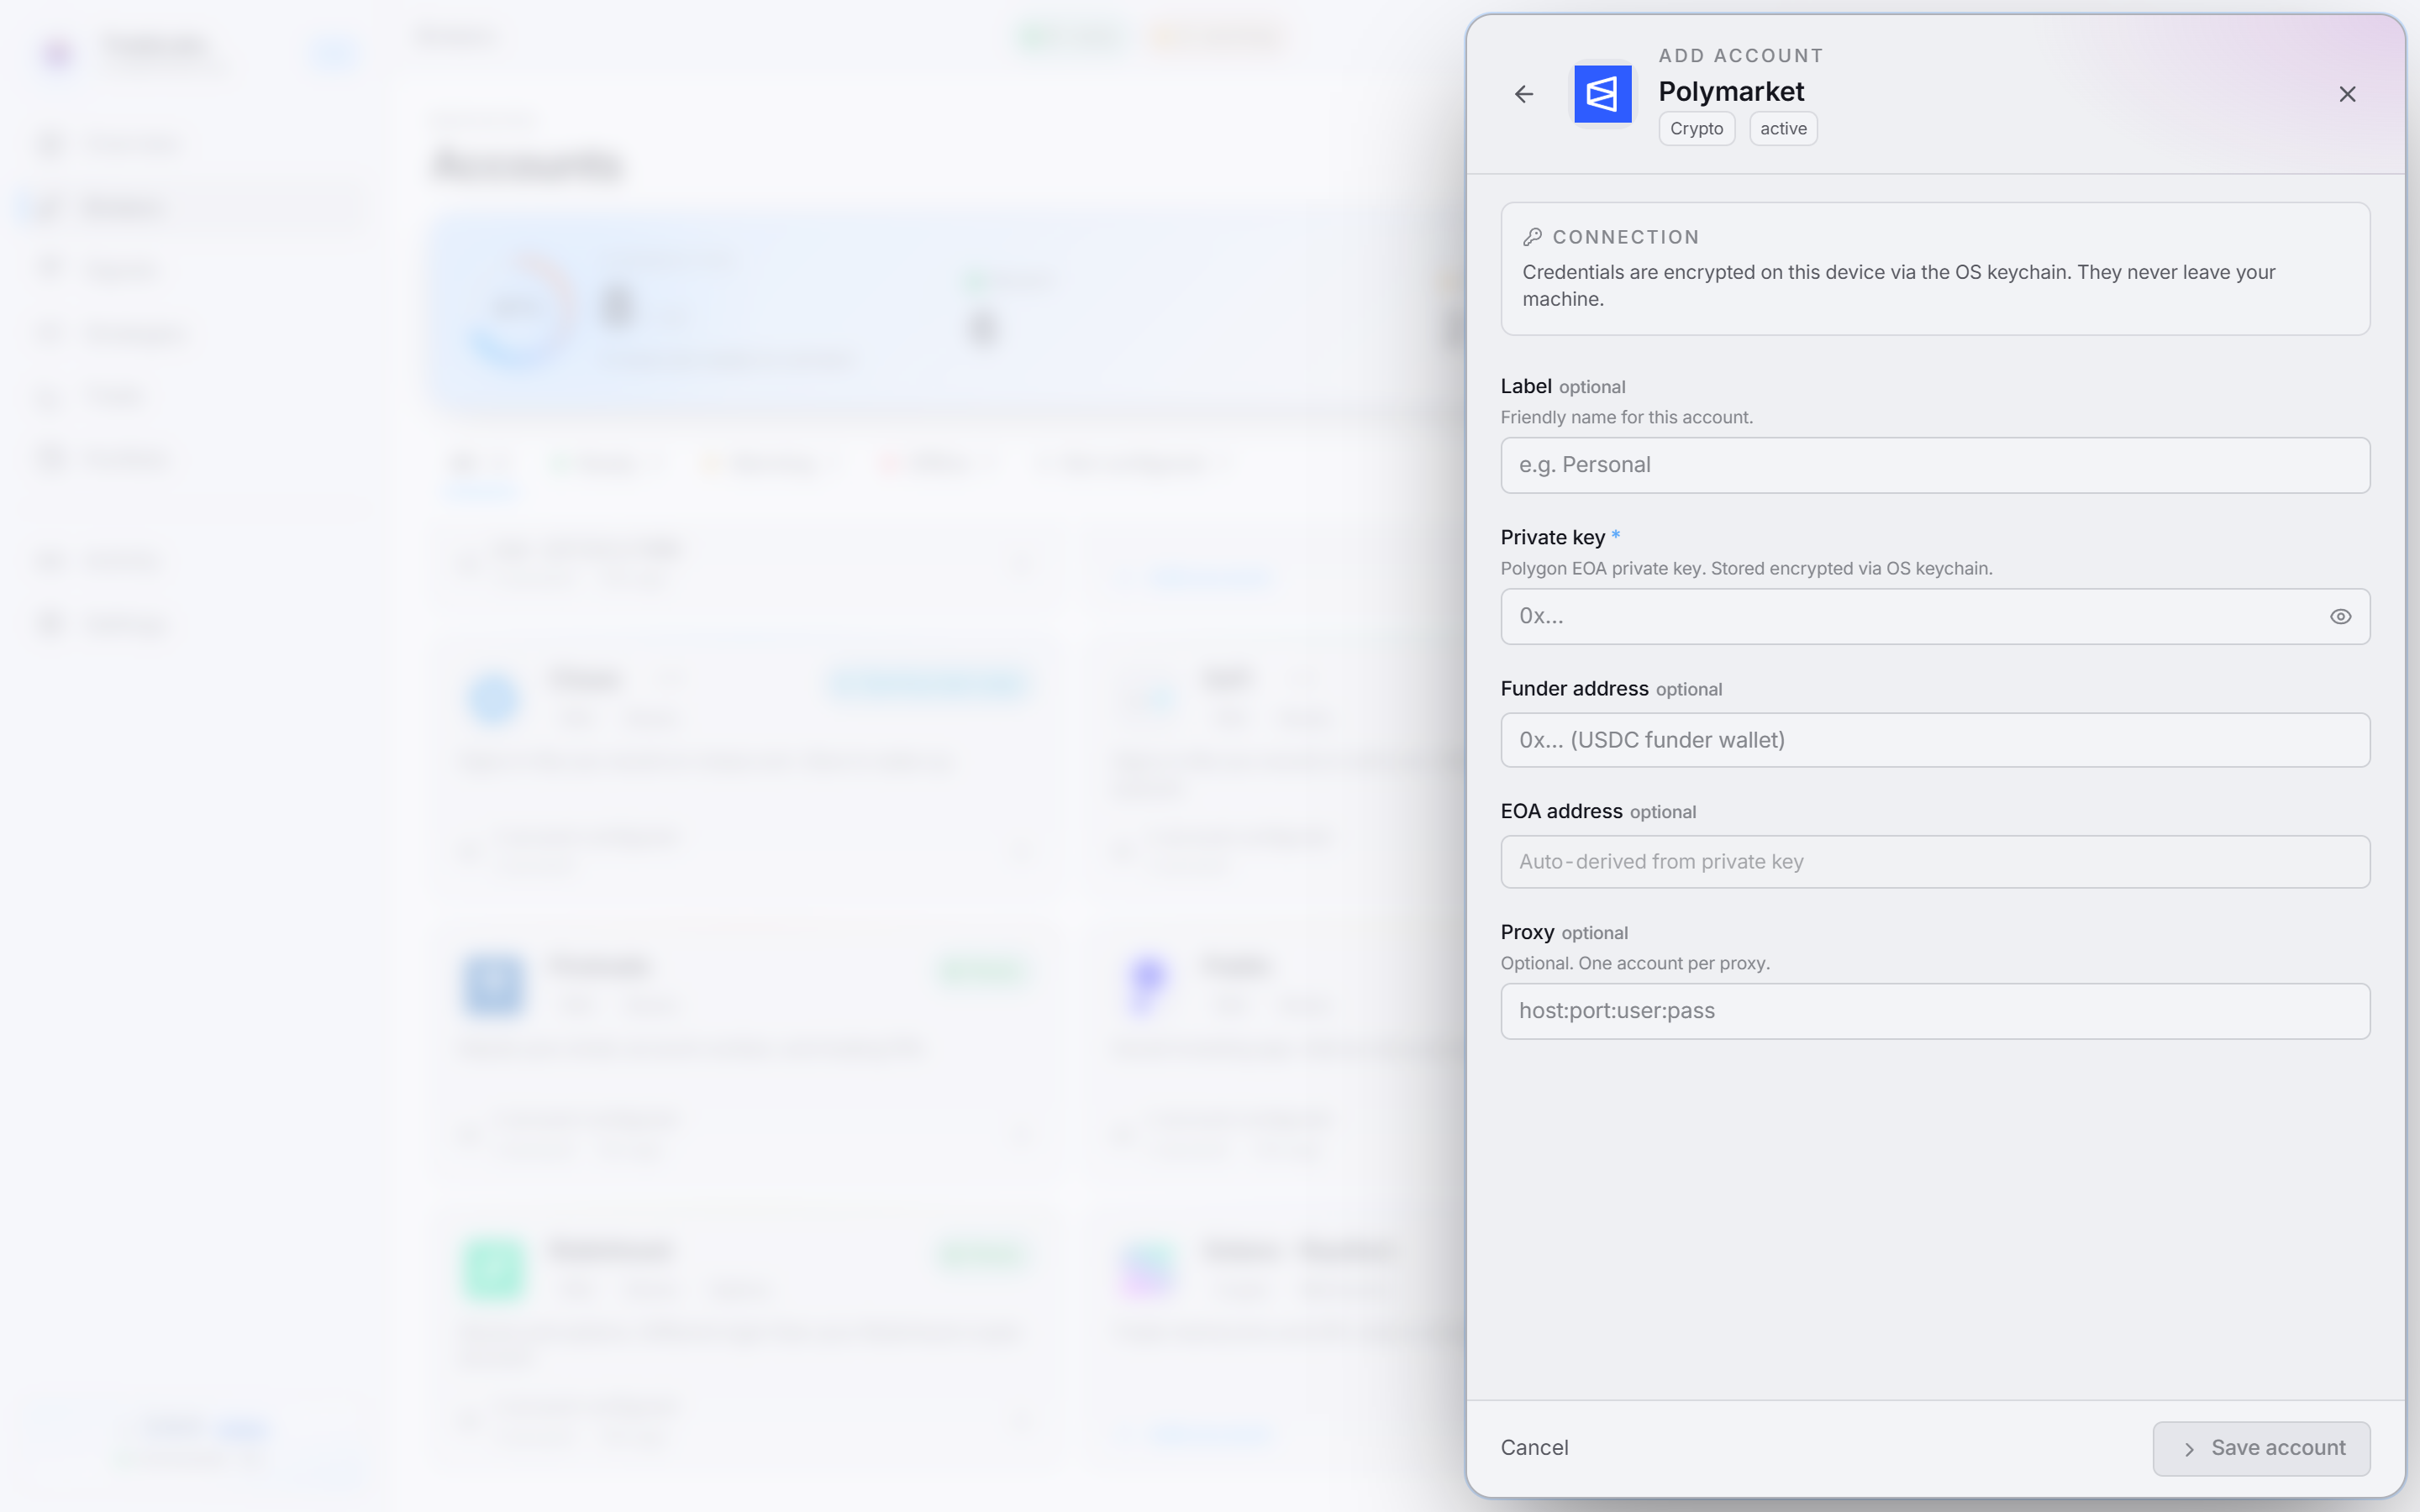Click the 'Optional. One account per proxy.' hint
The image size is (2420, 1512).
(1635, 963)
